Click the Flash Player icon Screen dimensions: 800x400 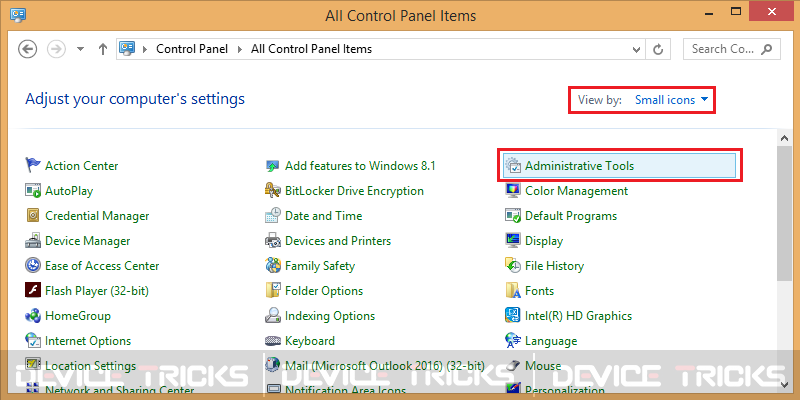tap(33, 290)
